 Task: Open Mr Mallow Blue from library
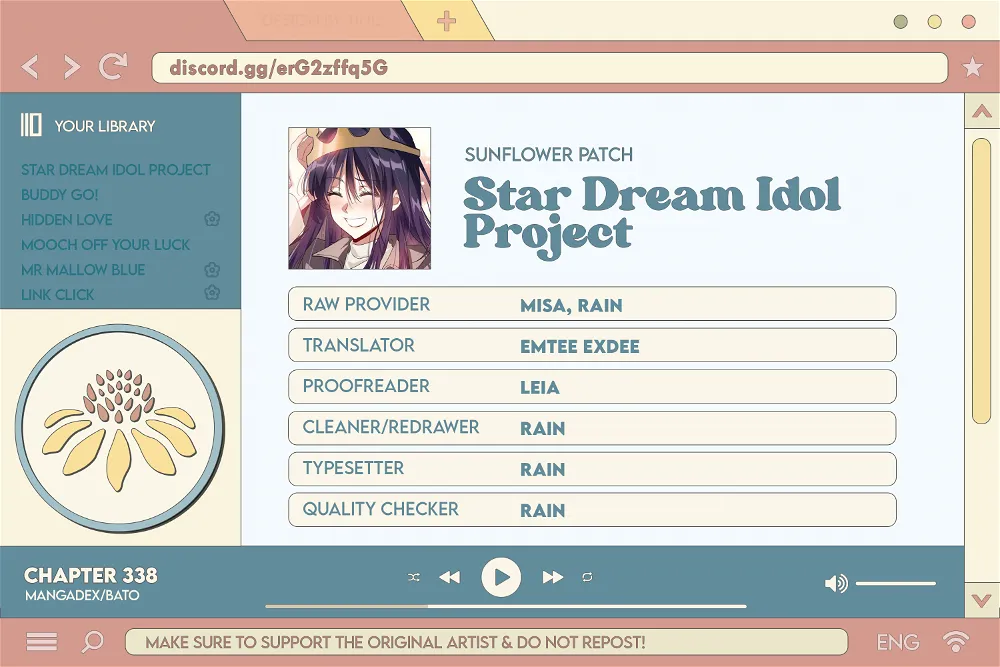(x=83, y=269)
